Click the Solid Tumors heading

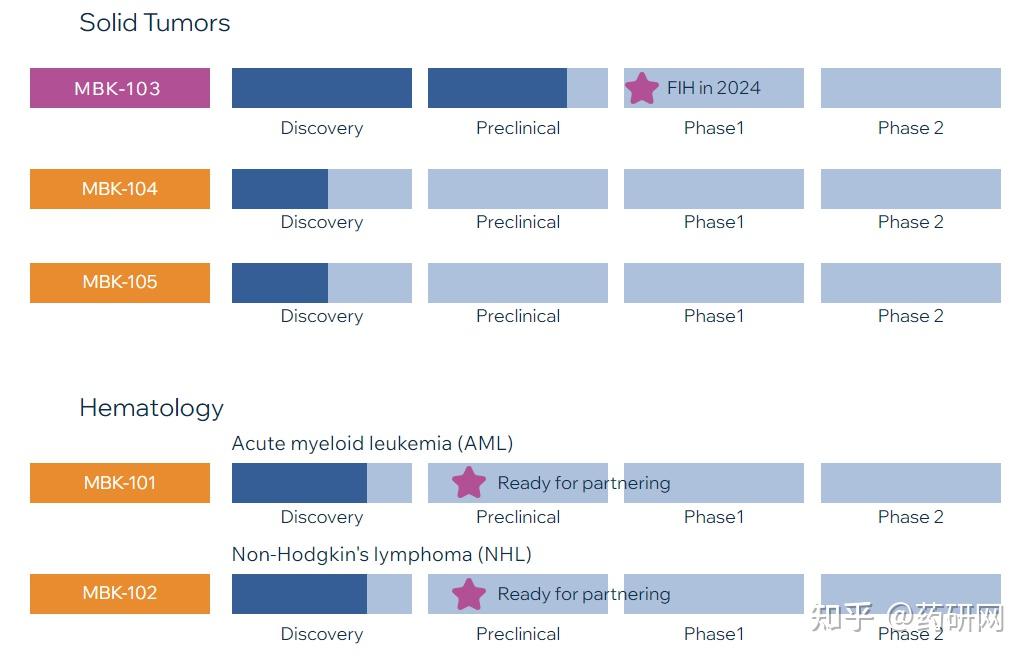[154, 23]
